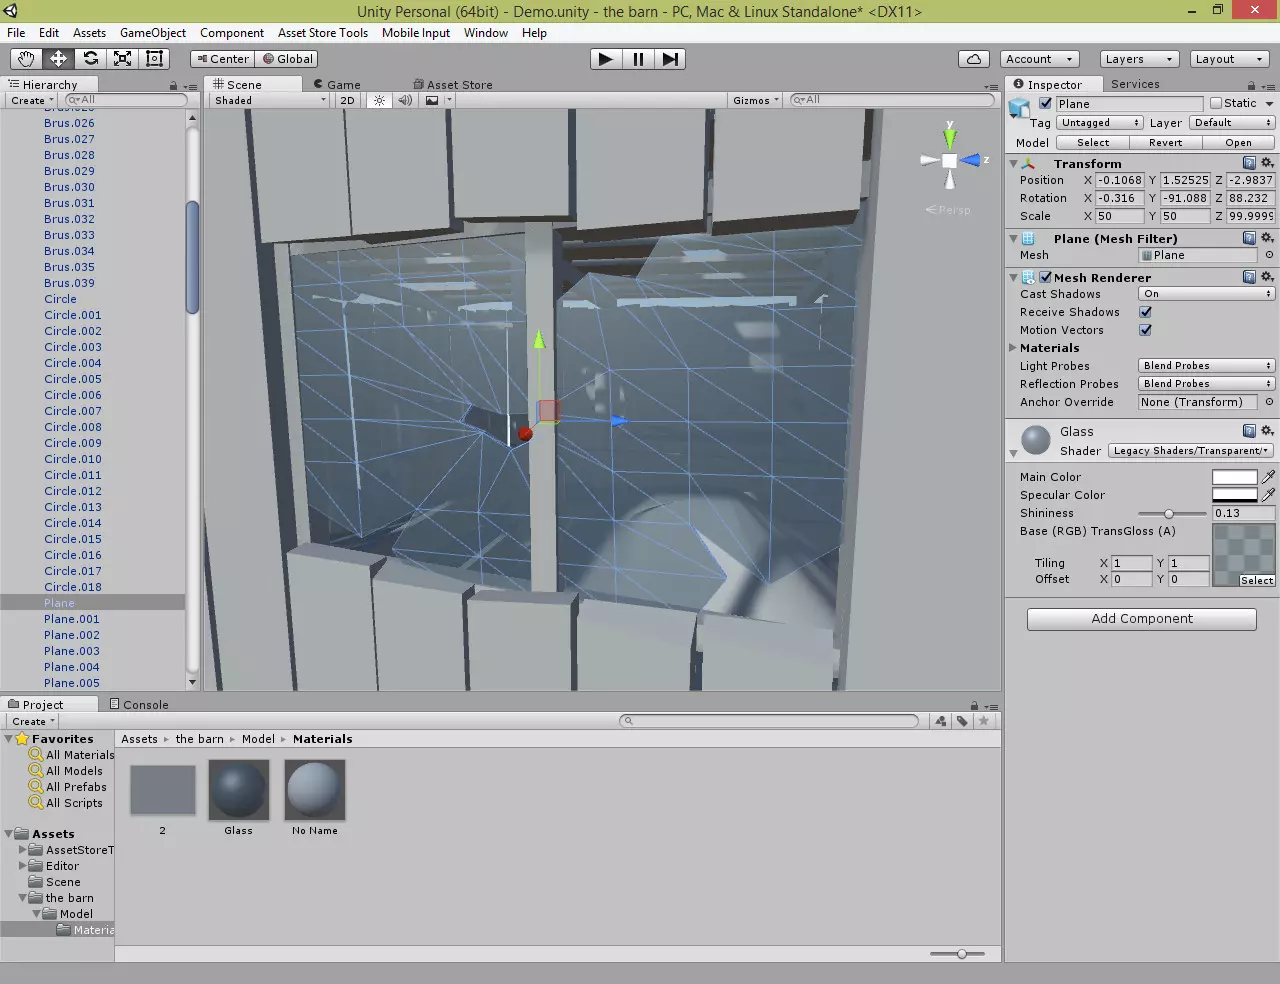The width and height of the screenshot is (1280, 984).
Task: Toggle scene audio speaker icon
Action: (405, 100)
